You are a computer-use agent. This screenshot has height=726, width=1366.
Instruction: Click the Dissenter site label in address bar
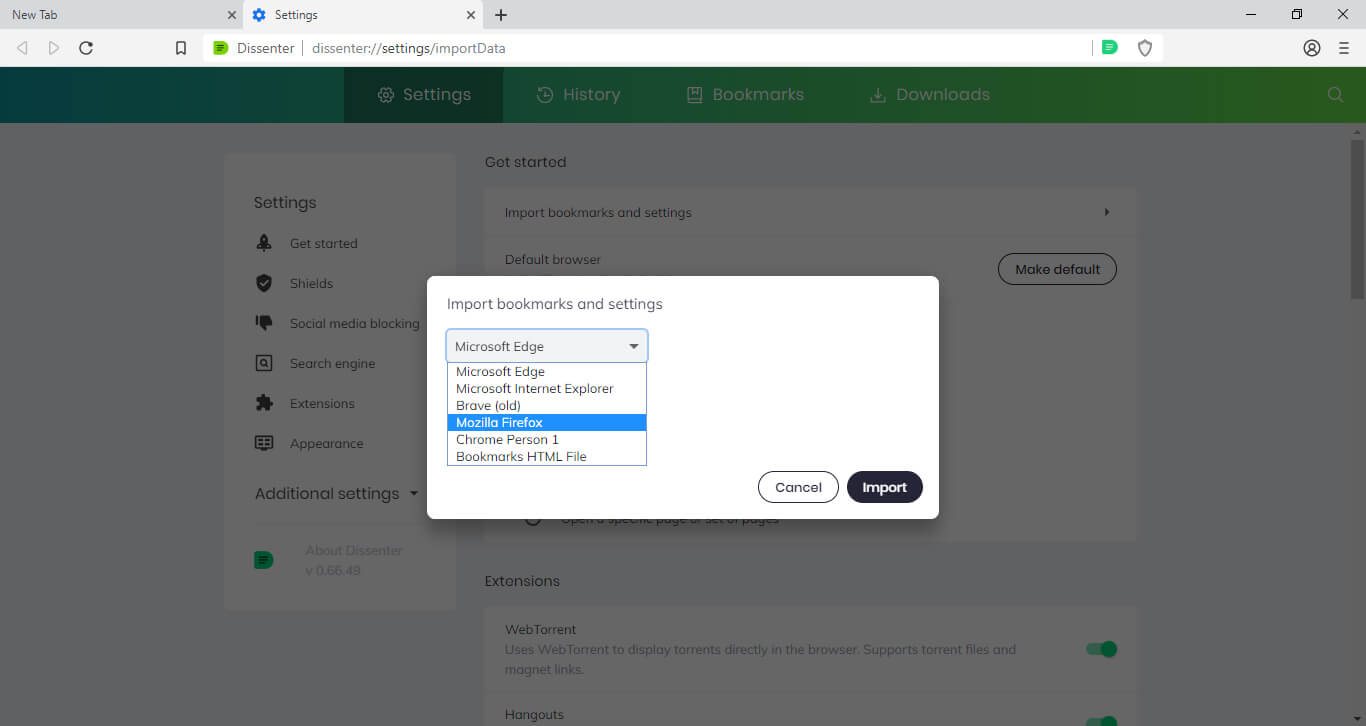[x=266, y=48]
